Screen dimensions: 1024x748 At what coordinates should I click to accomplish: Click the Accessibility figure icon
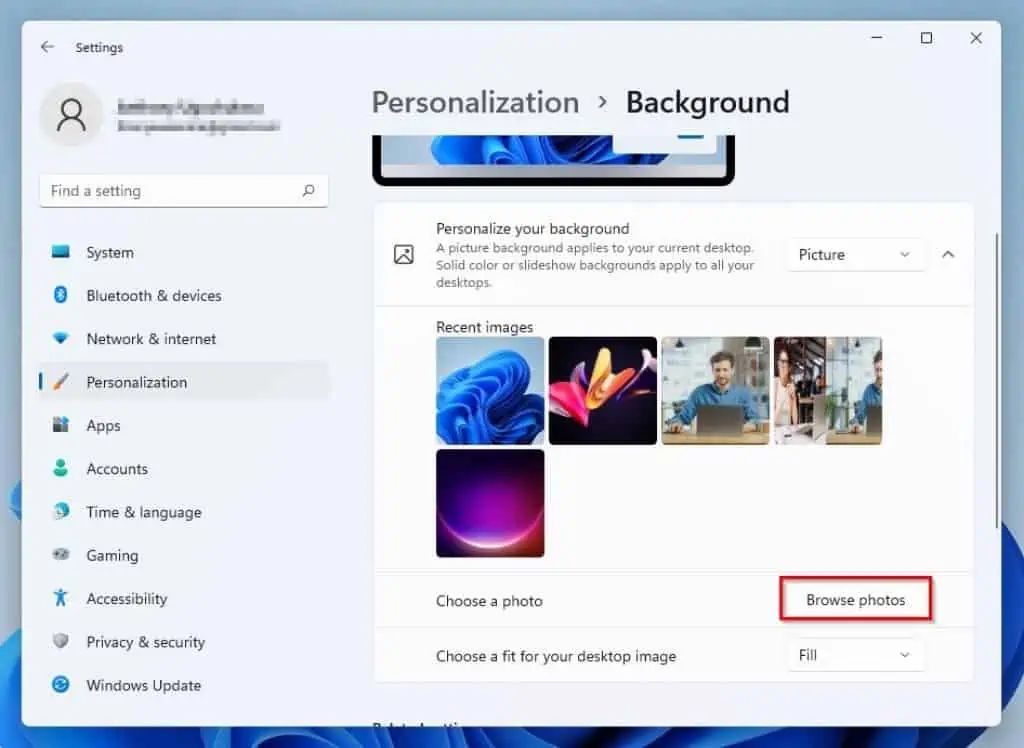pyautogui.click(x=61, y=598)
